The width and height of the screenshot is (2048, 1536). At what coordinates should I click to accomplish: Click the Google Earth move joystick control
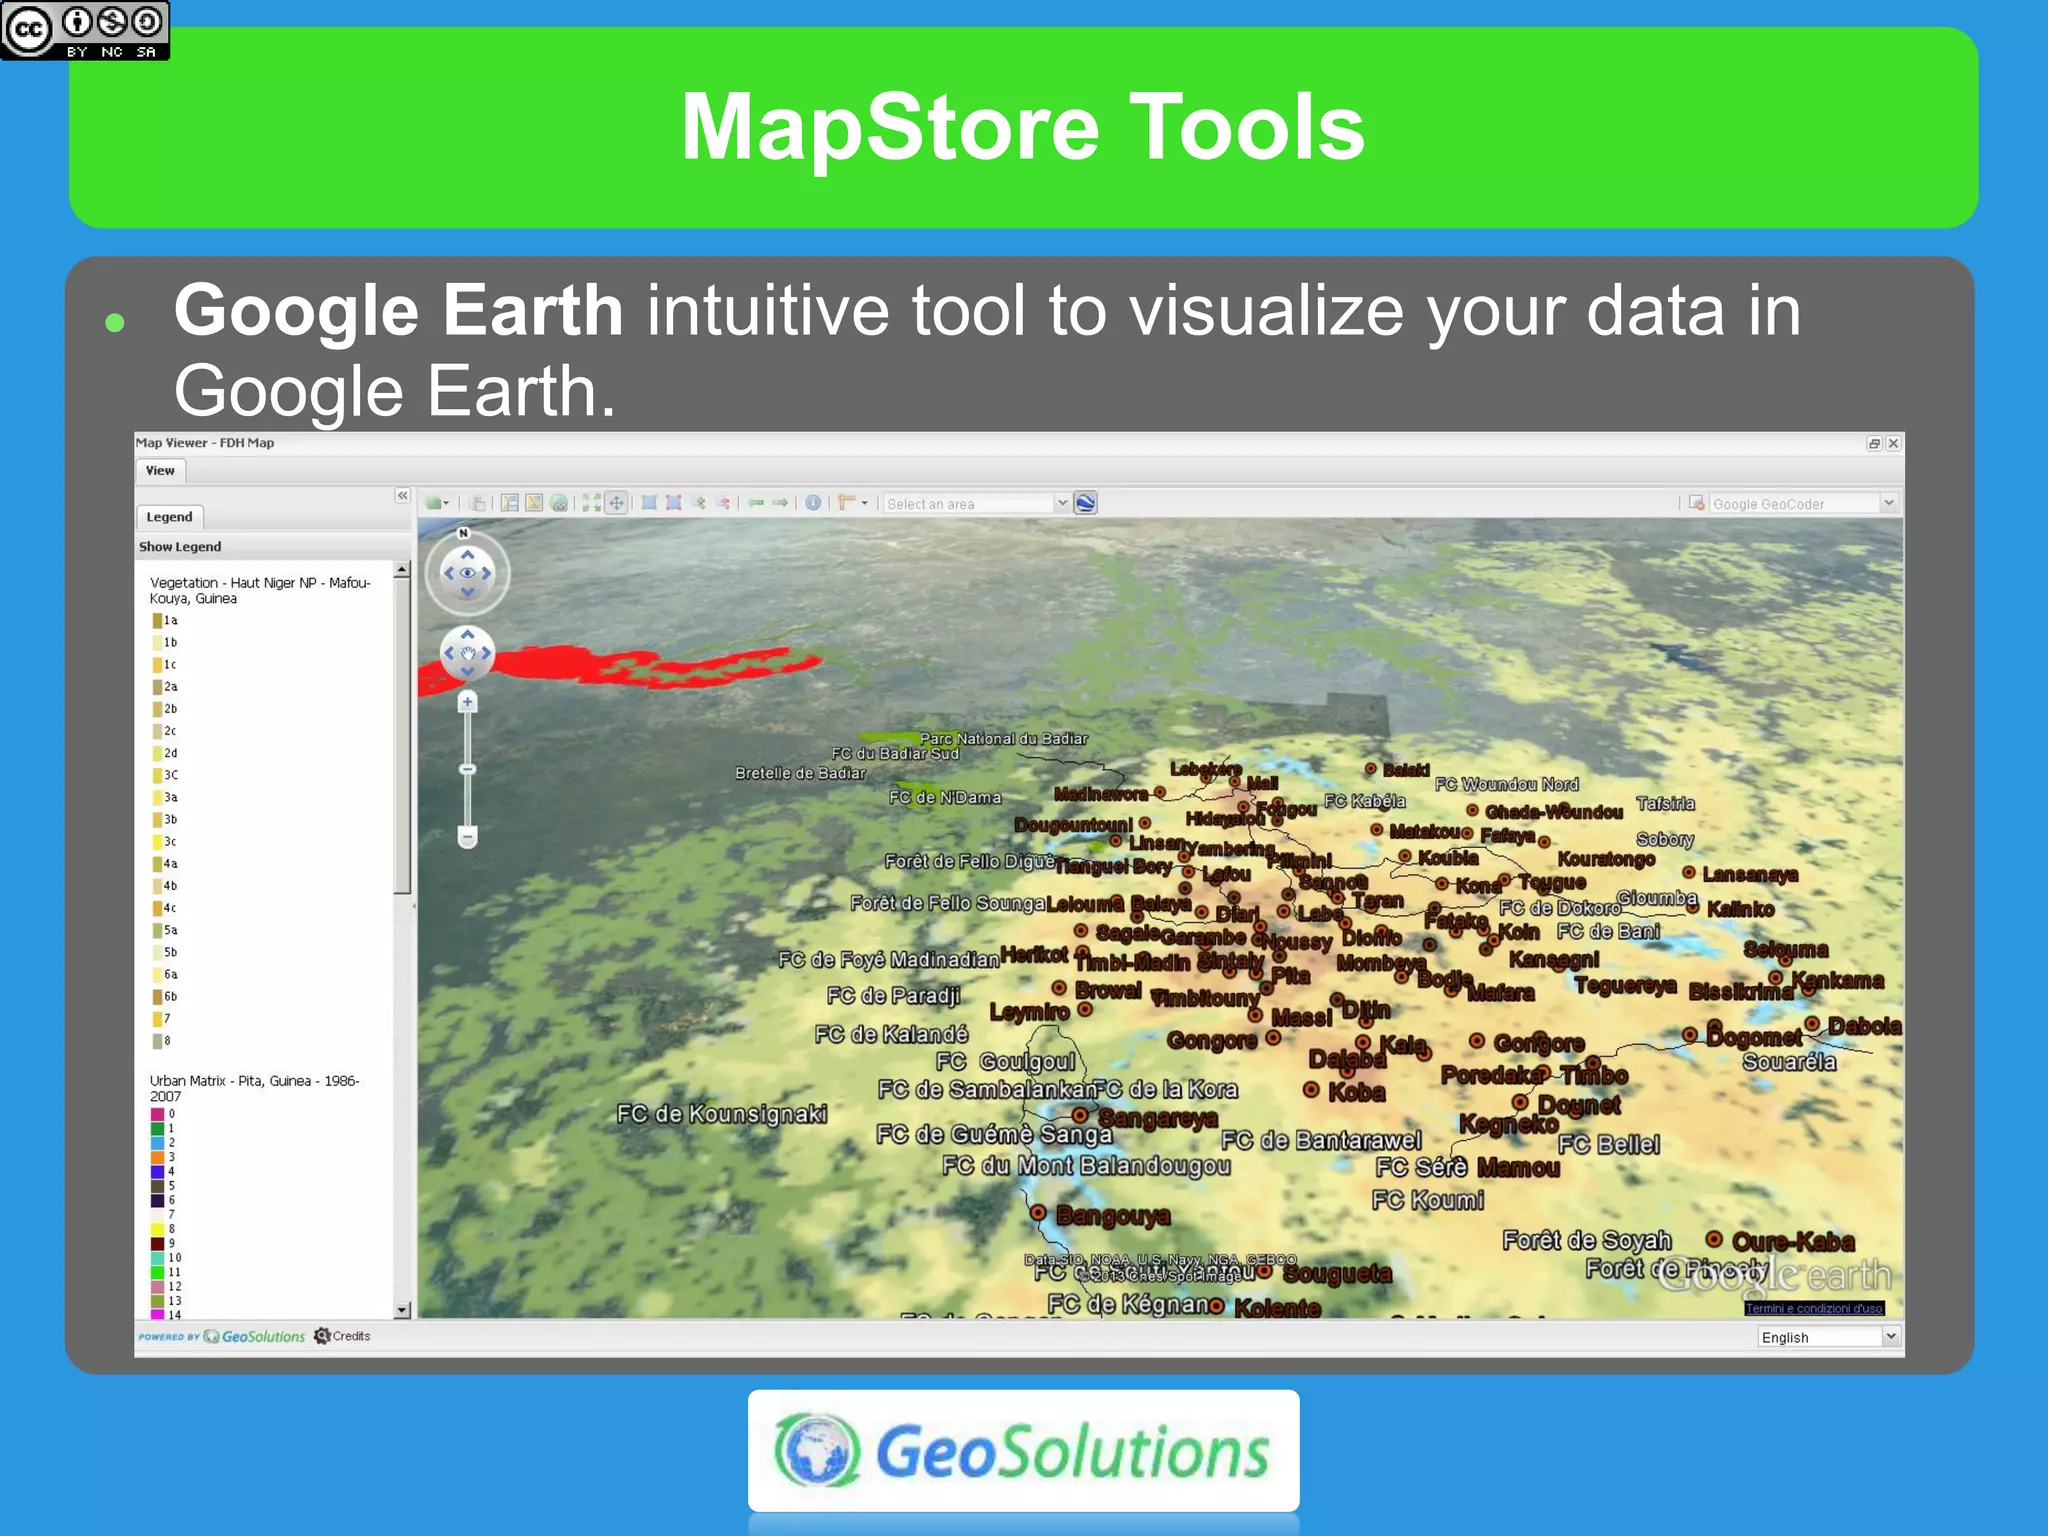pos(467,654)
